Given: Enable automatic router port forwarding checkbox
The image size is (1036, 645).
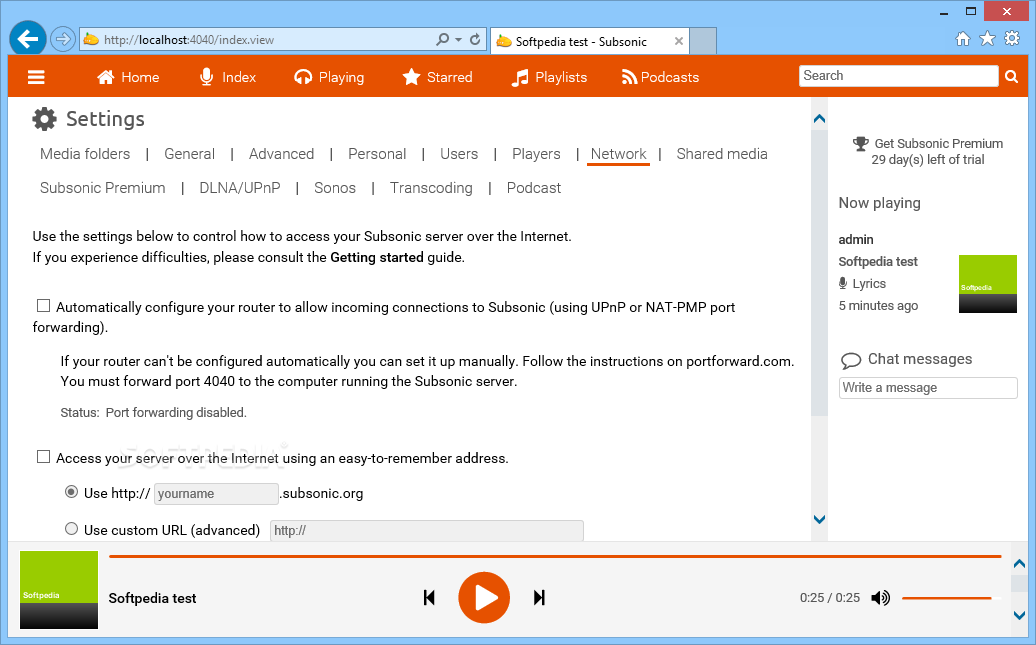Looking at the screenshot, I should pos(44,305).
